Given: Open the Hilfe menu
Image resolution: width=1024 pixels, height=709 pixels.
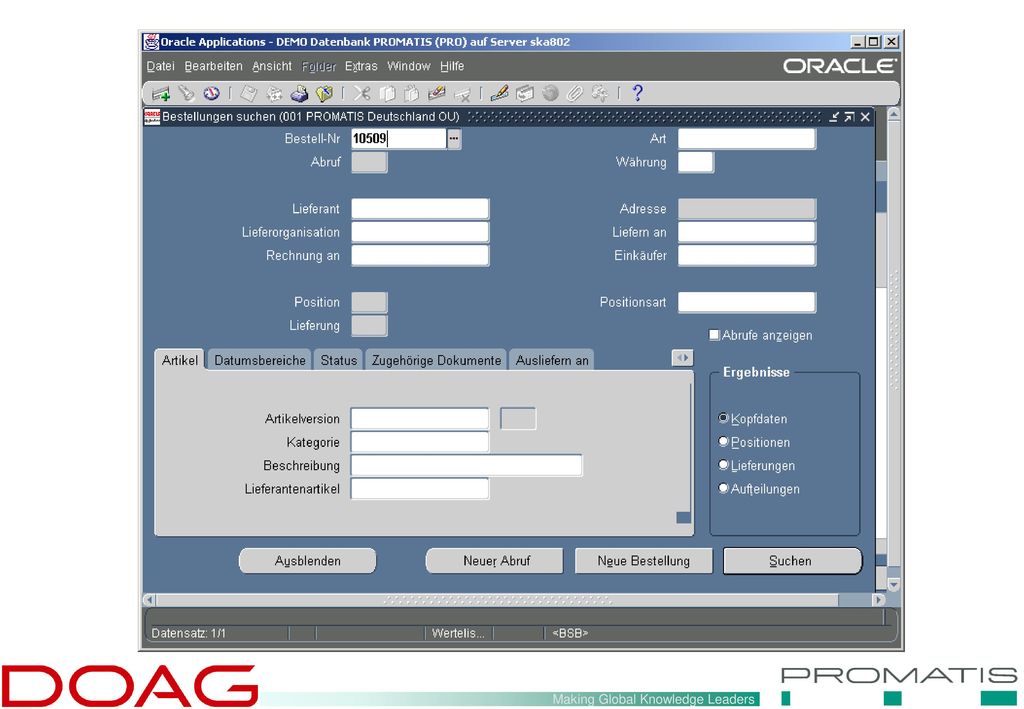Looking at the screenshot, I should pos(452,66).
